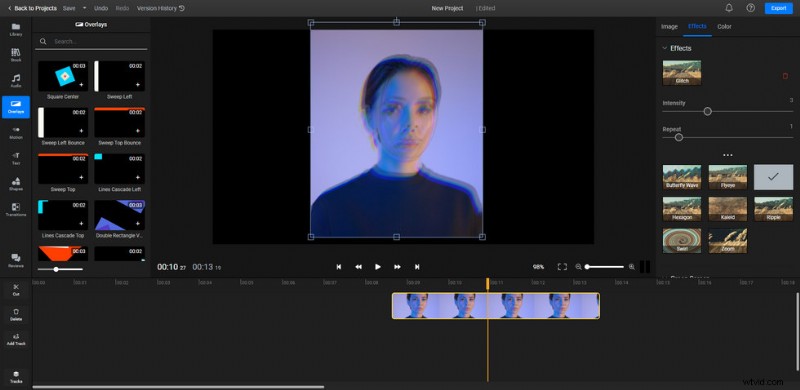Click the three-dots more options in Effects
Image resolution: width=800 pixels, height=390 pixels.
coord(728,155)
